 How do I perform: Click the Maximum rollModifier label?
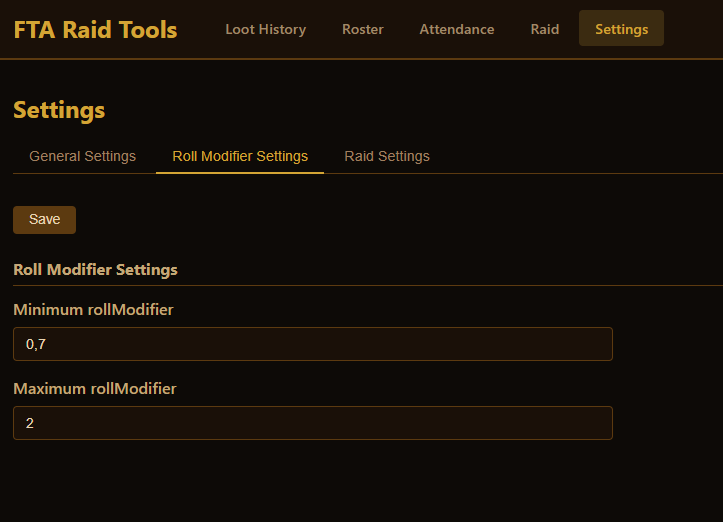click(95, 388)
